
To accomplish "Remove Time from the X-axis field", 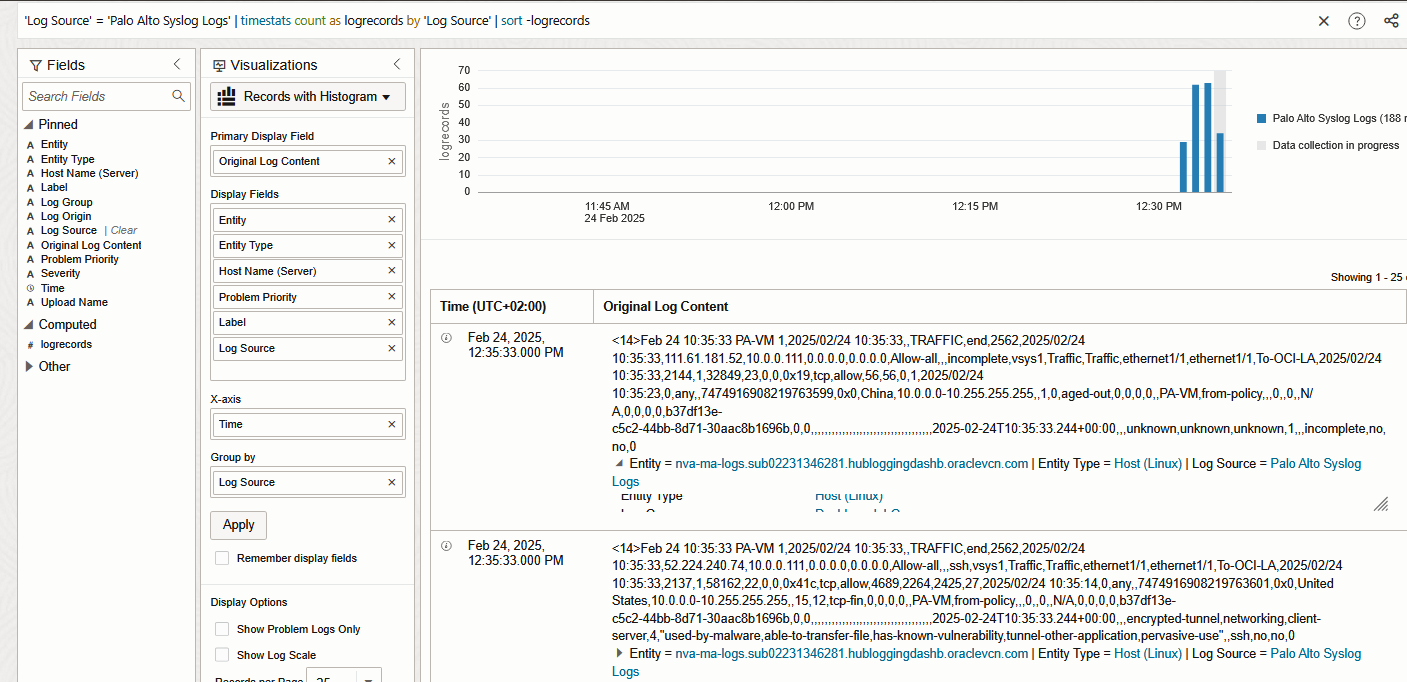I will (393, 424).
